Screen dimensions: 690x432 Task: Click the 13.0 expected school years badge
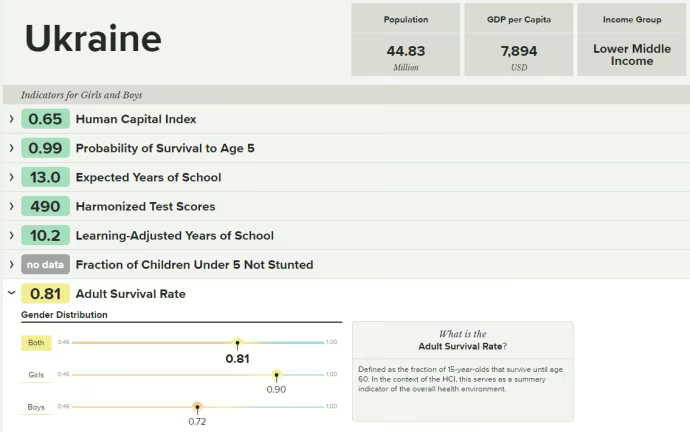click(x=45, y=177)
